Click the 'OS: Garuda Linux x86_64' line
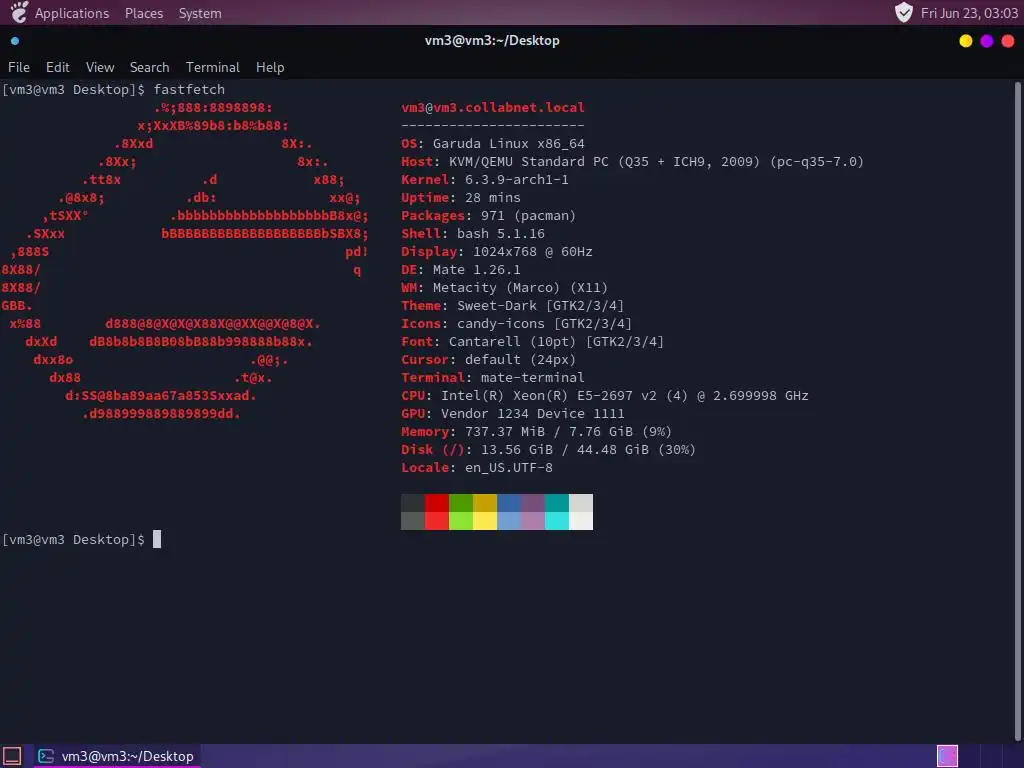 click(x=493, y=144)
